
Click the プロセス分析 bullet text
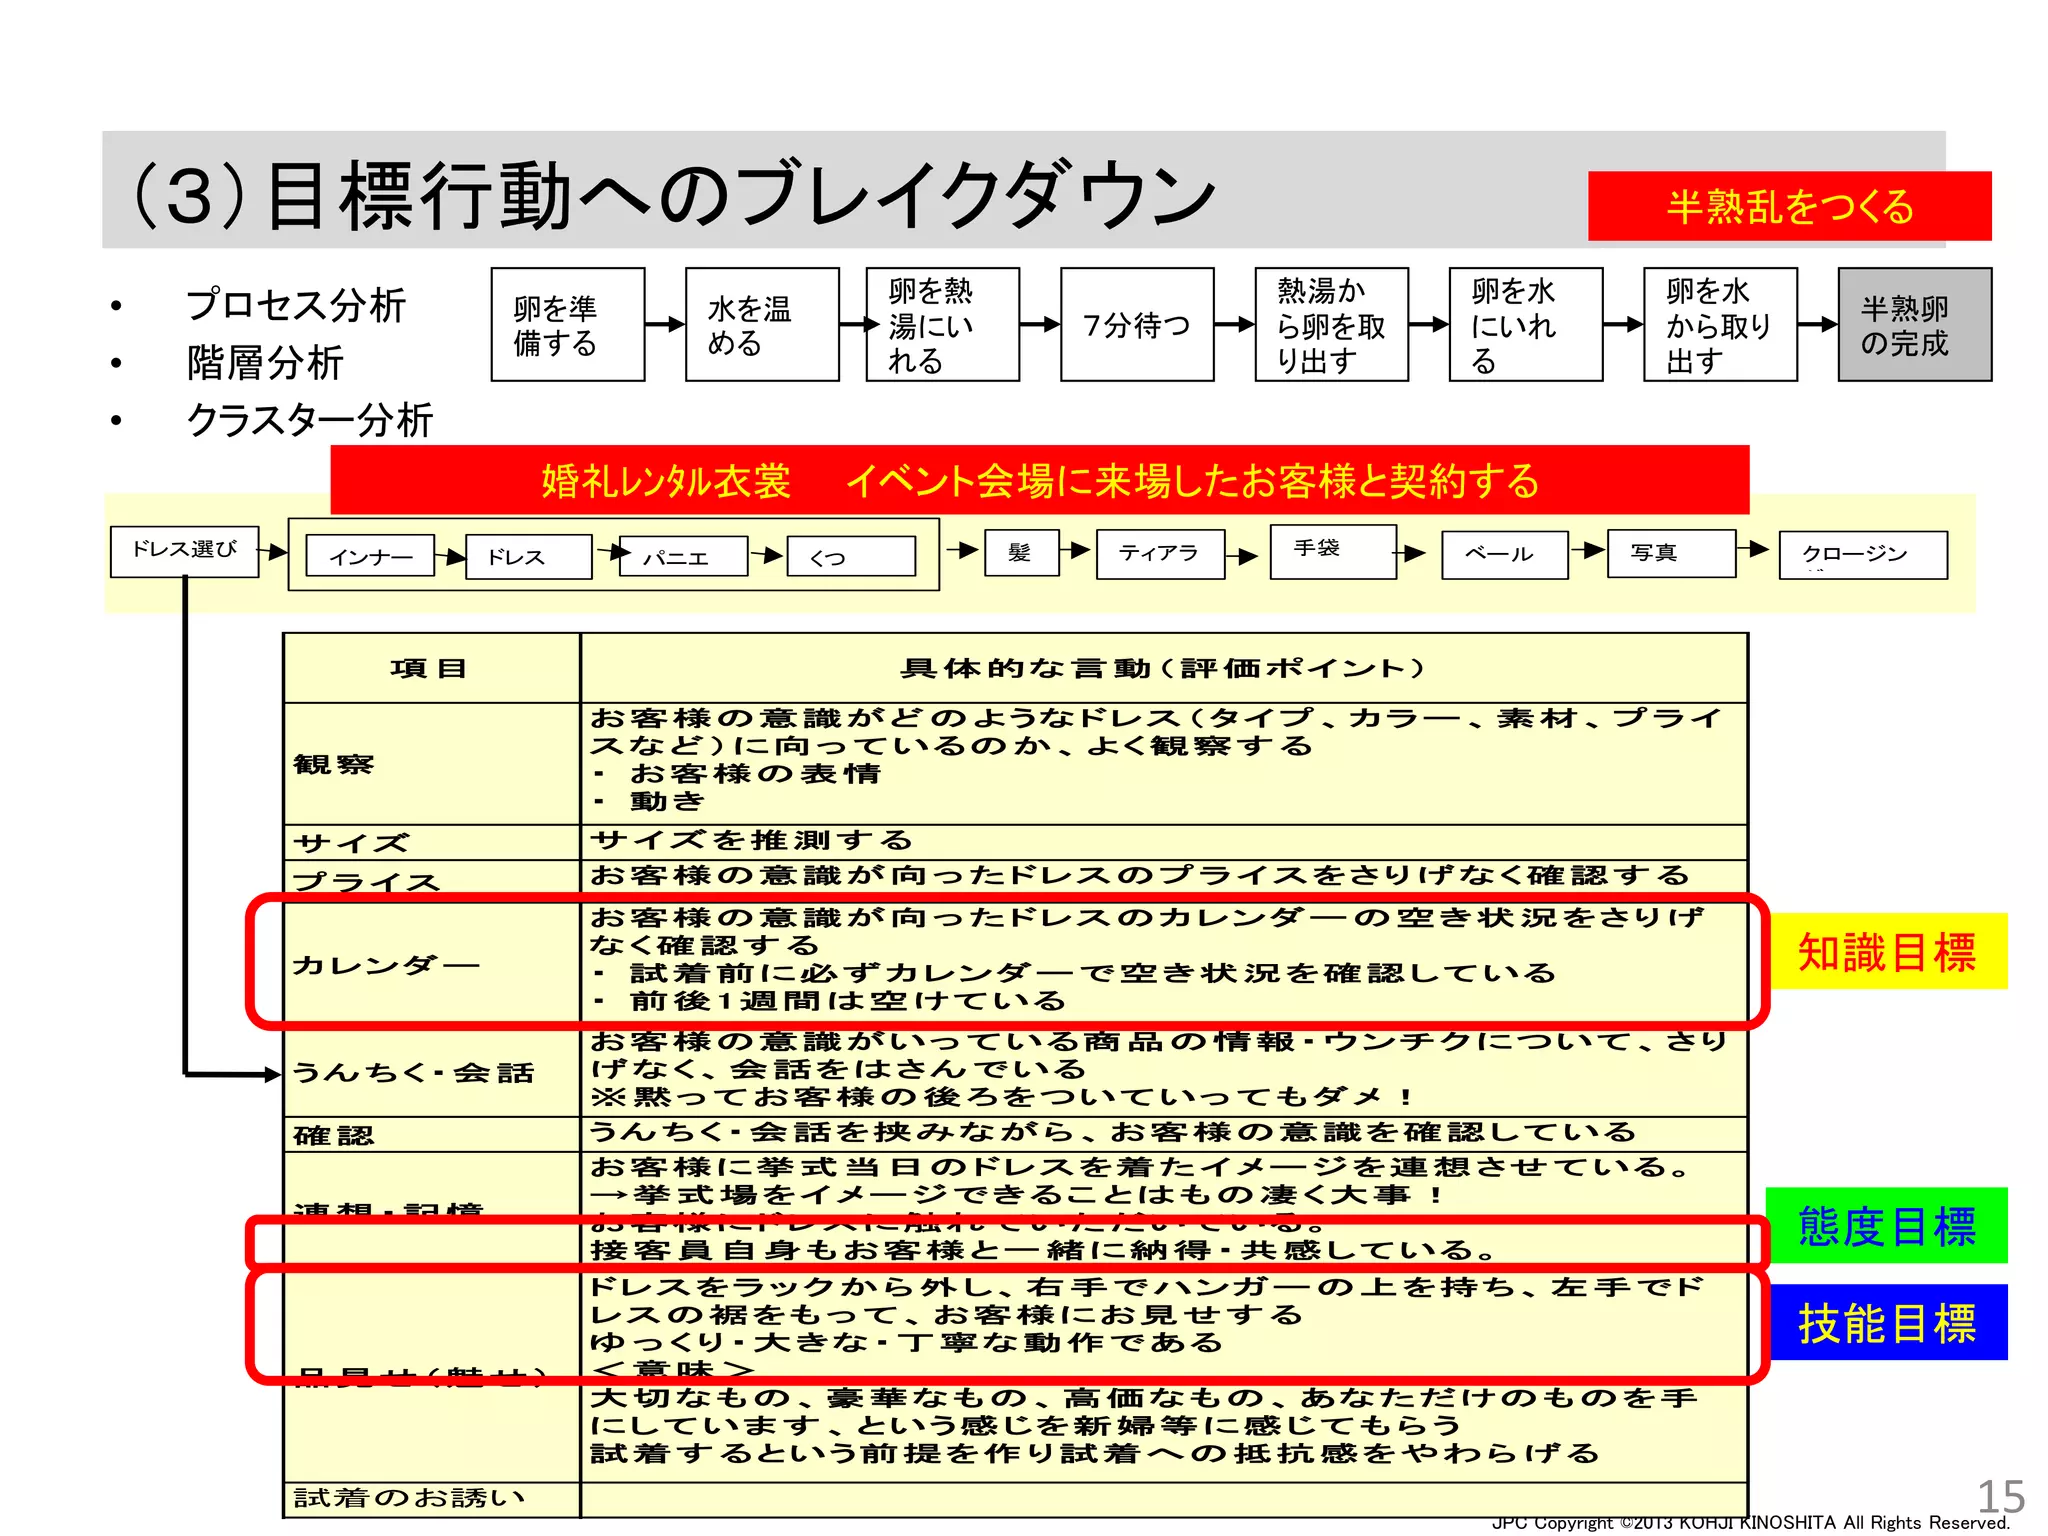(x=296, y=305)
